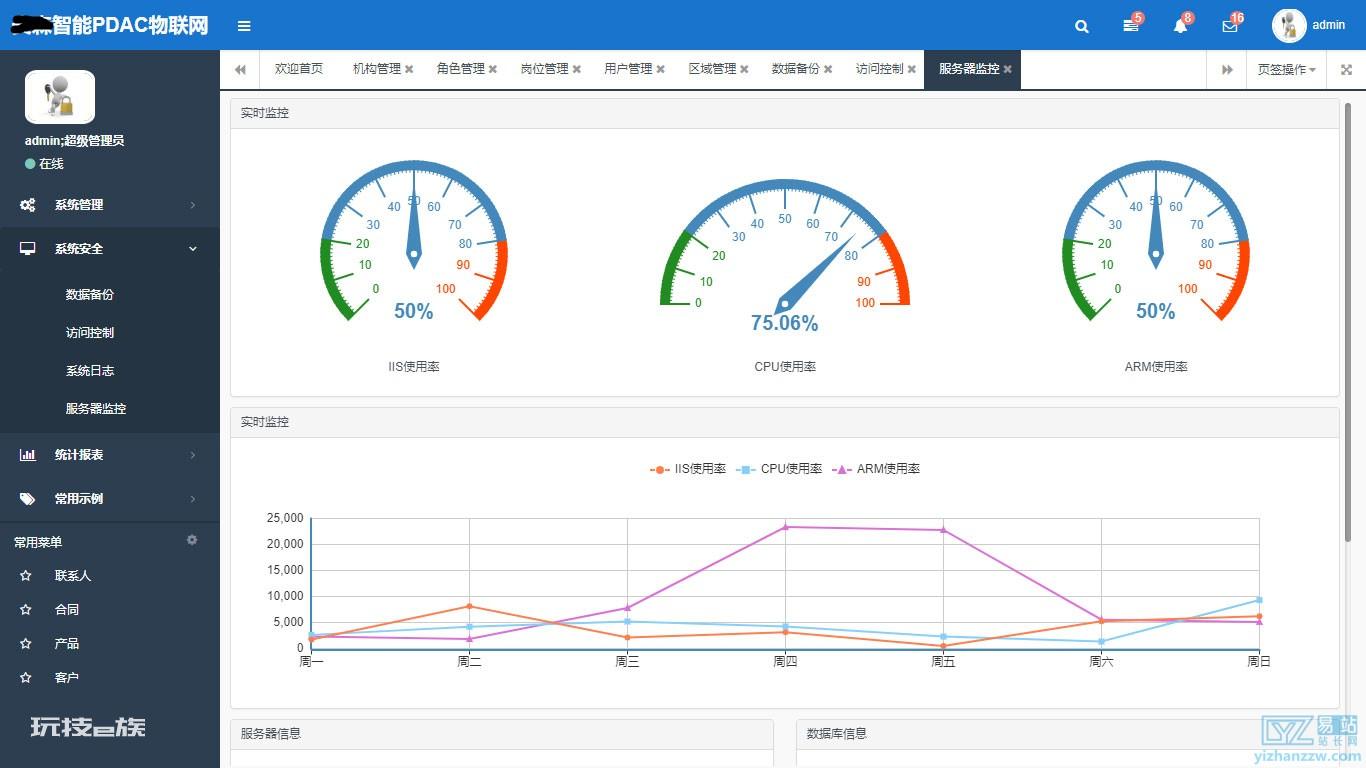Open 访问控制 in the sidebar submenu
This screenshot has height=768, width=1366.
click(90, 333)
